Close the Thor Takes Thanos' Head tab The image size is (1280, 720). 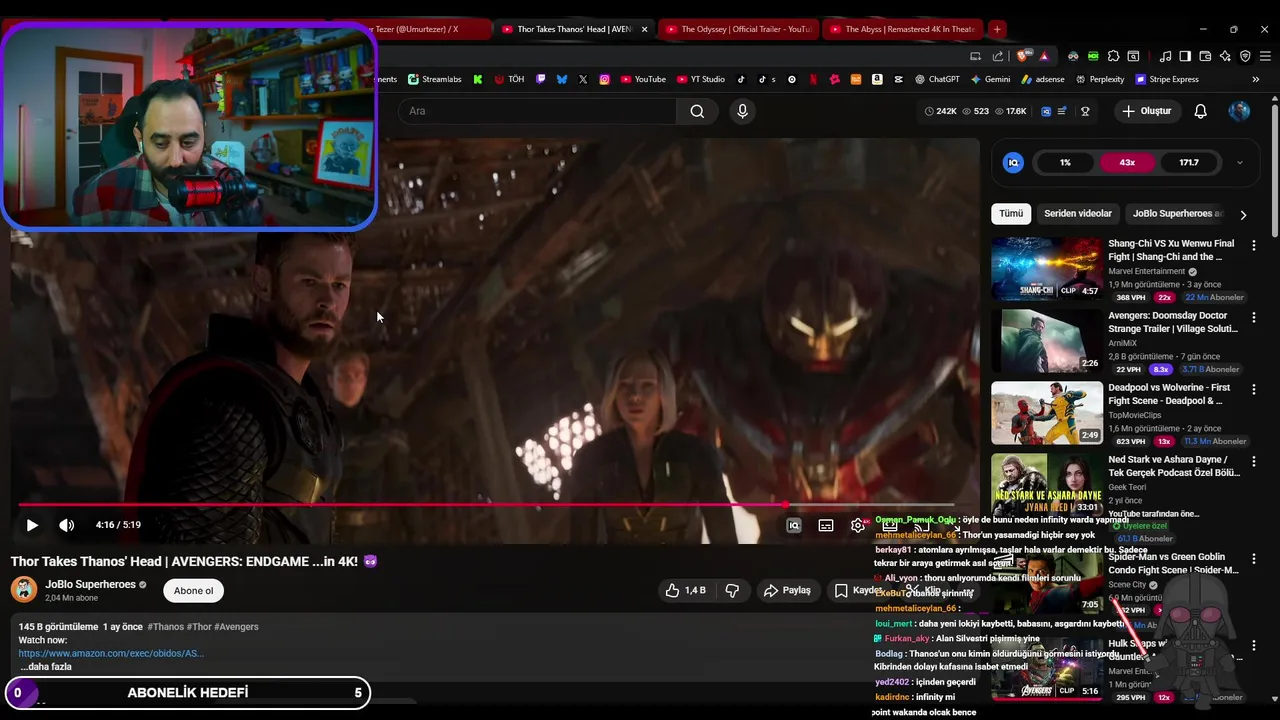point(644,29)
